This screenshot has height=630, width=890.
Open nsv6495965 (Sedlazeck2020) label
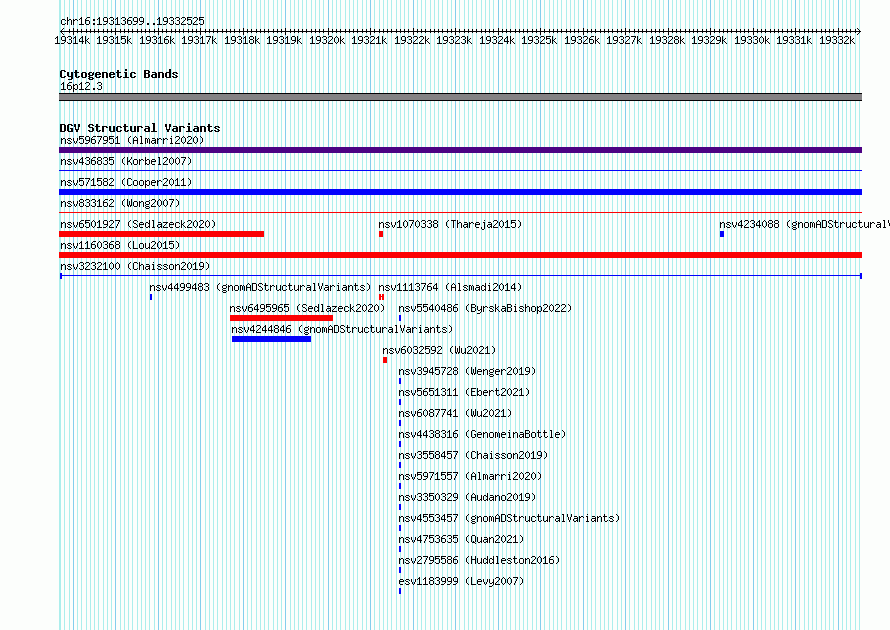tap(307, 308)
